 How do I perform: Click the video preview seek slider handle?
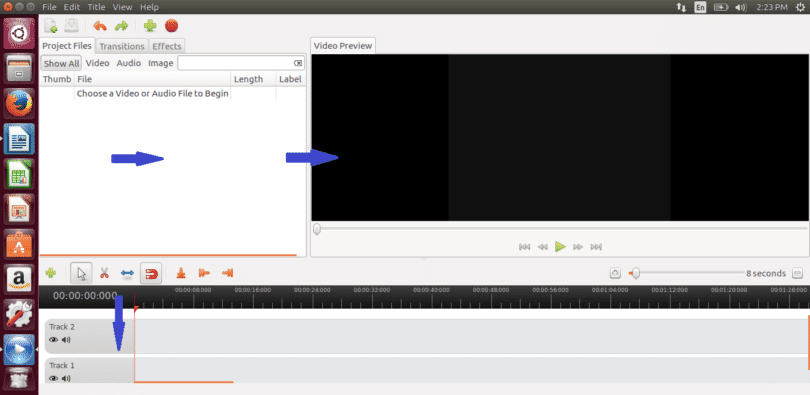tap(317, 229)
